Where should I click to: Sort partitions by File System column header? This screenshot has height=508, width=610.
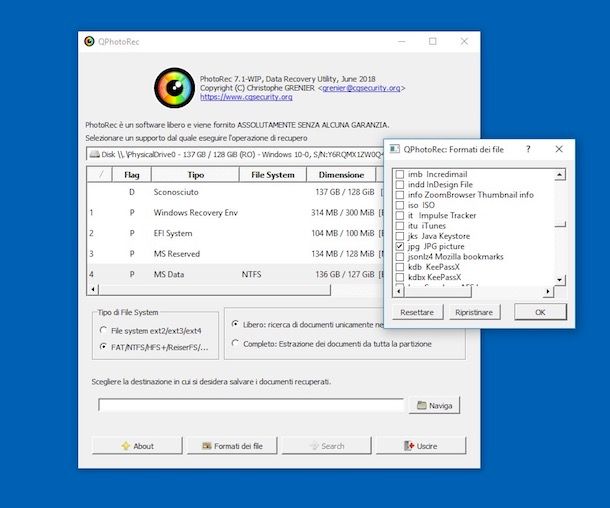coord(273,175)
